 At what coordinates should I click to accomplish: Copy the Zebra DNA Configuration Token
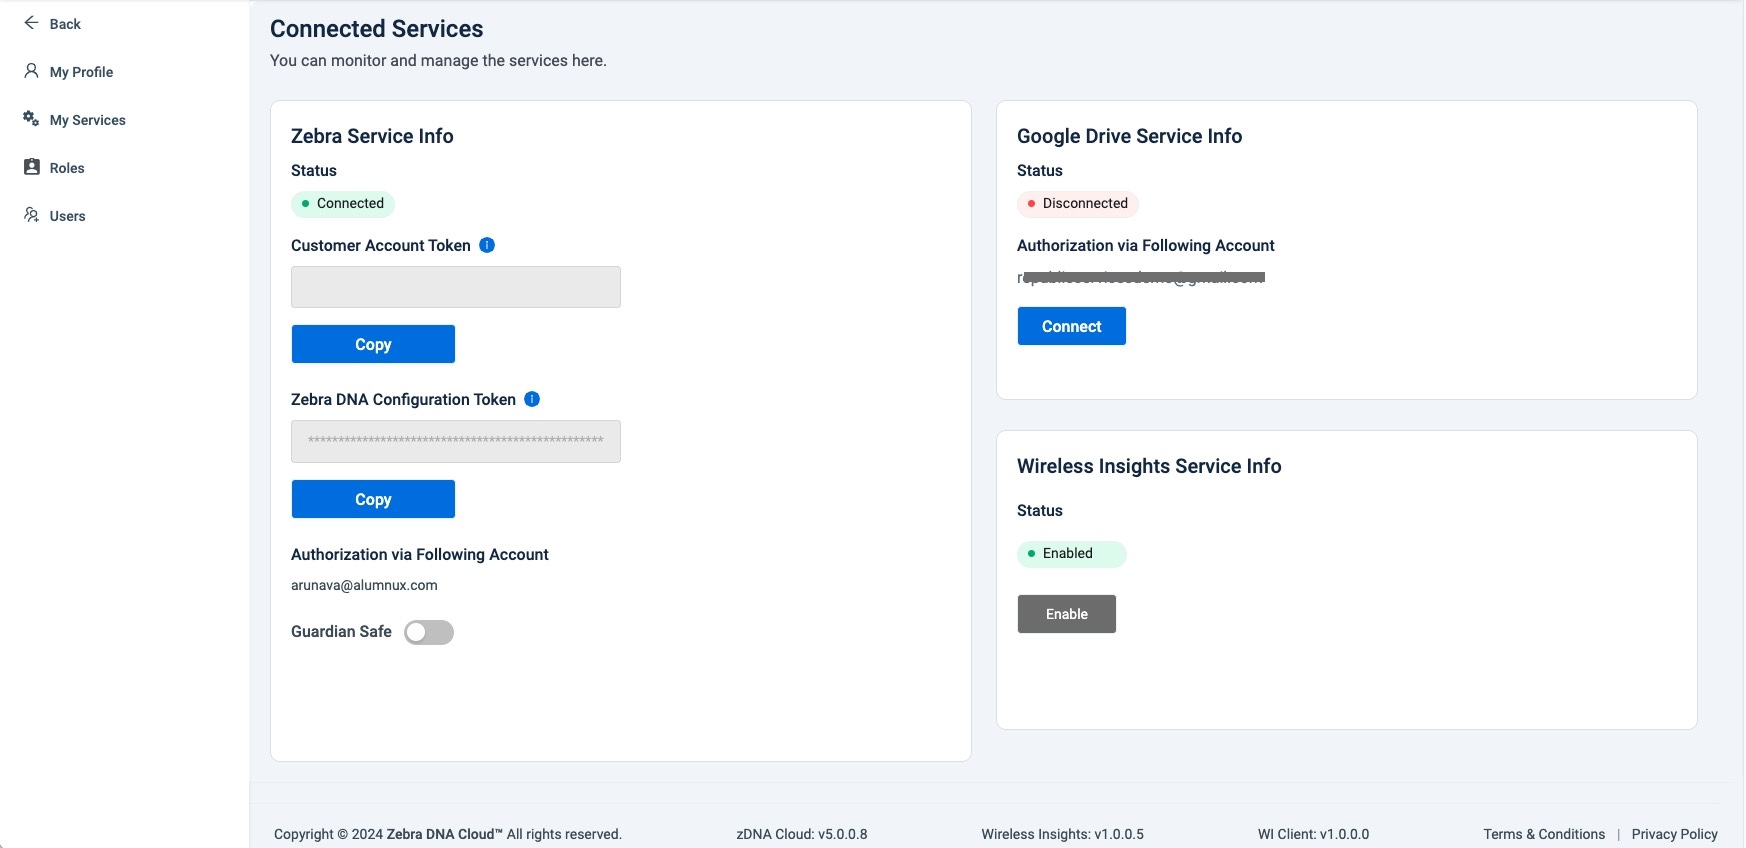click(x=373, y=499)
